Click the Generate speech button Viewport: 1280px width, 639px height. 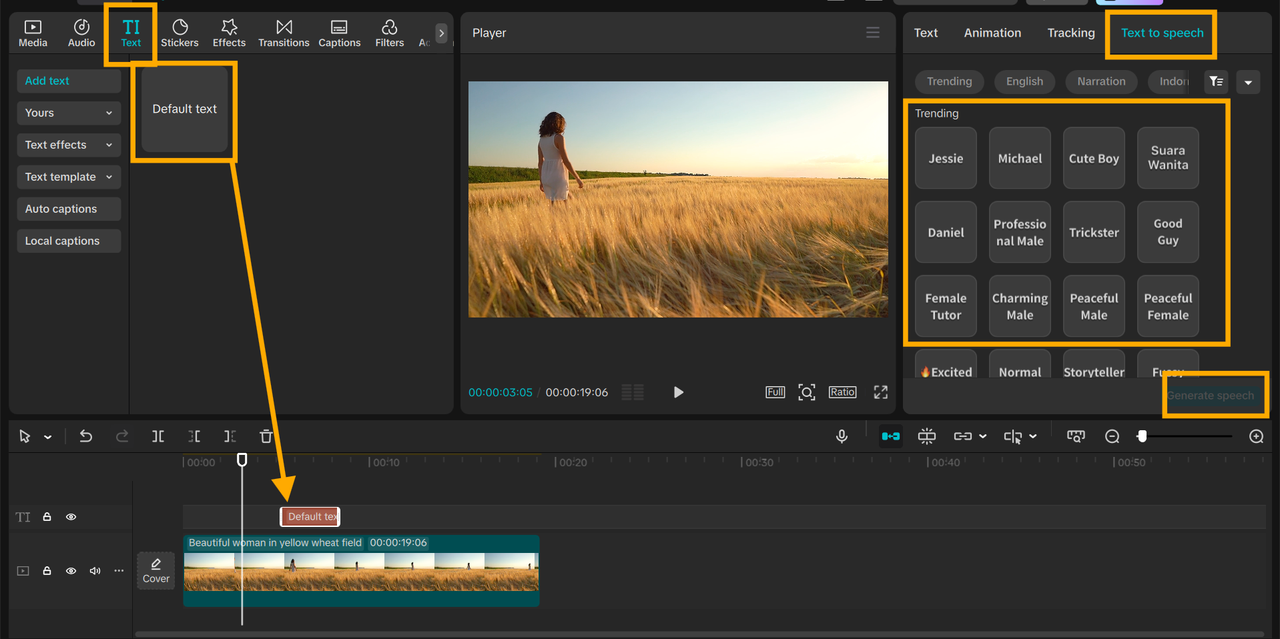[1210, 395]
